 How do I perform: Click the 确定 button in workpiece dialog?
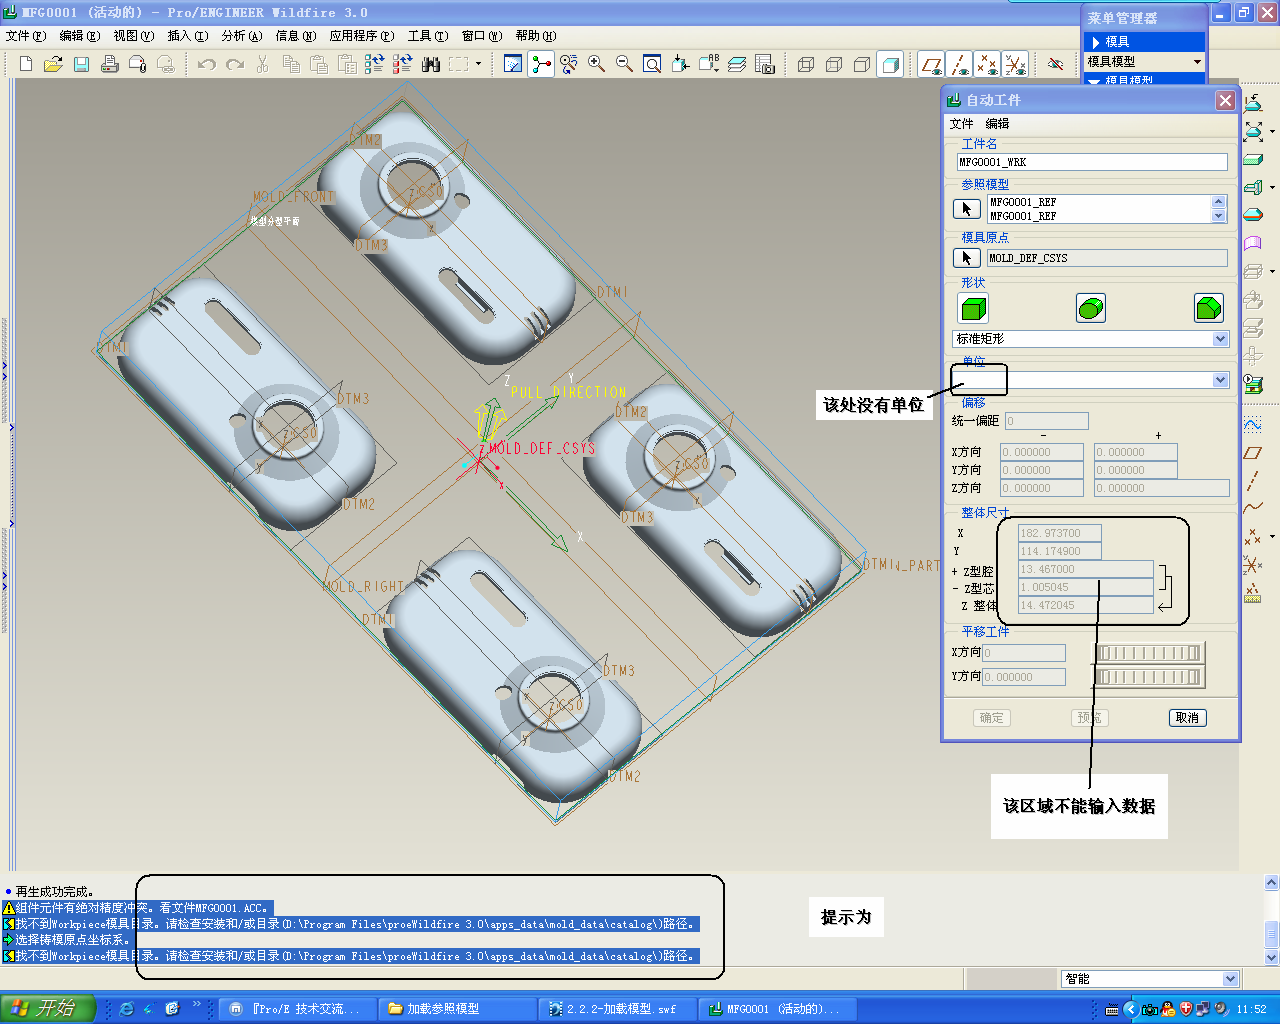pos(992,718)
